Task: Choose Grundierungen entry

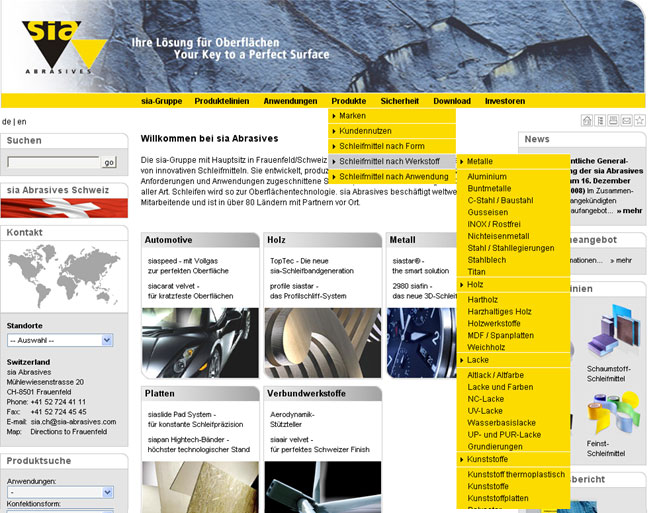Action: 495,447
